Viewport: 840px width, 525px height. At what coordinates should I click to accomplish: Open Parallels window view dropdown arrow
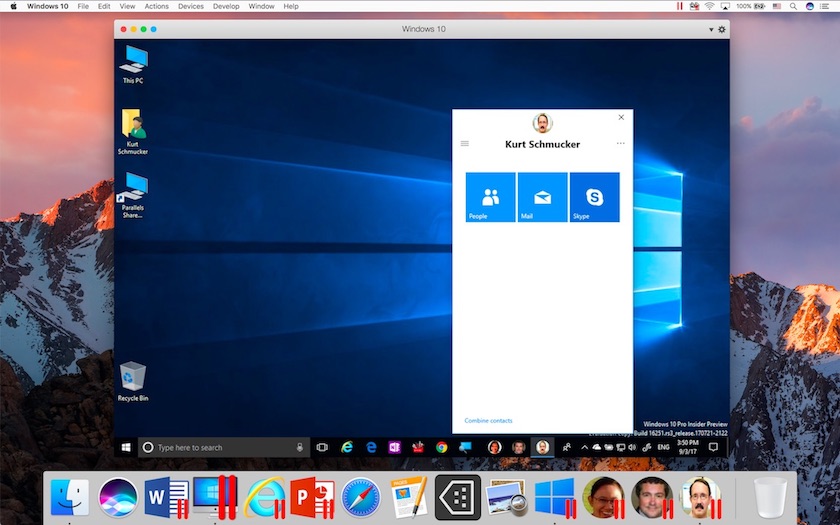click(711, 29)
